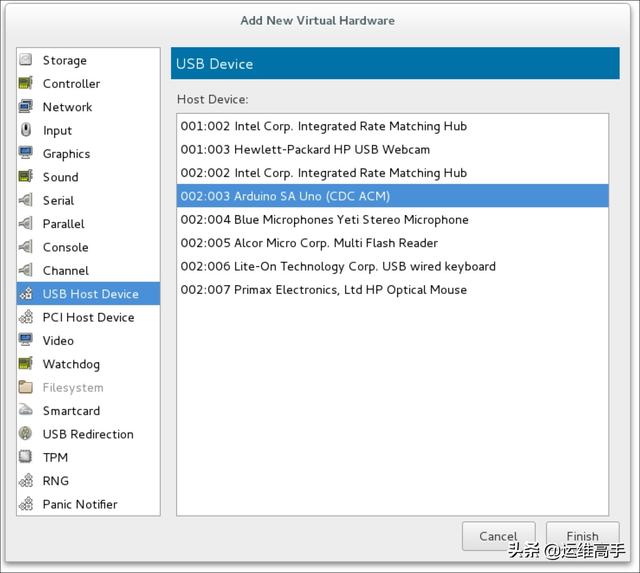Choose USB Redirection label
Image resolution: width=640 pixels, height=573 pixels.
(88, 434)
